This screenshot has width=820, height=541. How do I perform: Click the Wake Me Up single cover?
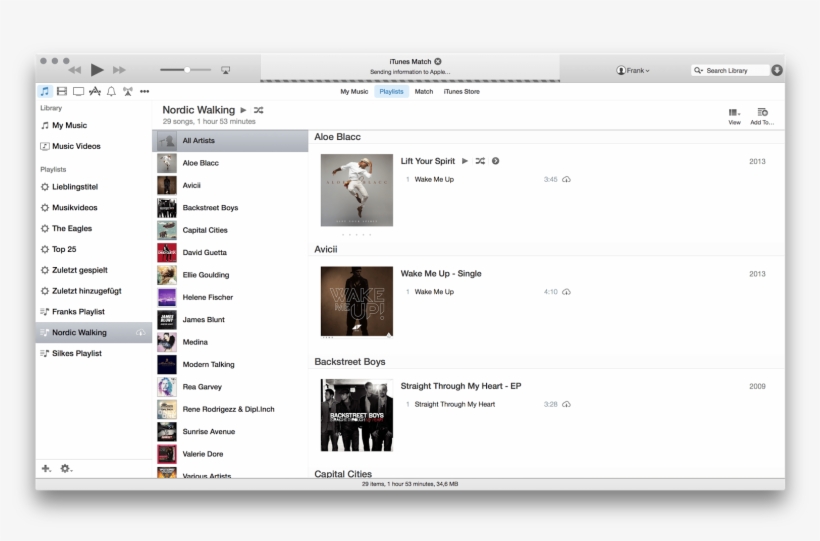point(357,301)
